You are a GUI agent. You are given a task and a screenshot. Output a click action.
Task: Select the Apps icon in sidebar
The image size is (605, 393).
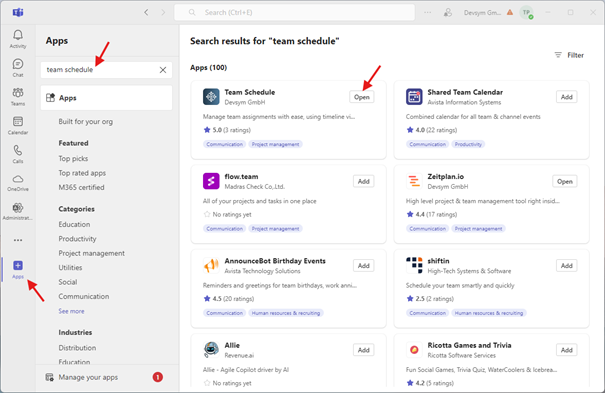18,270
